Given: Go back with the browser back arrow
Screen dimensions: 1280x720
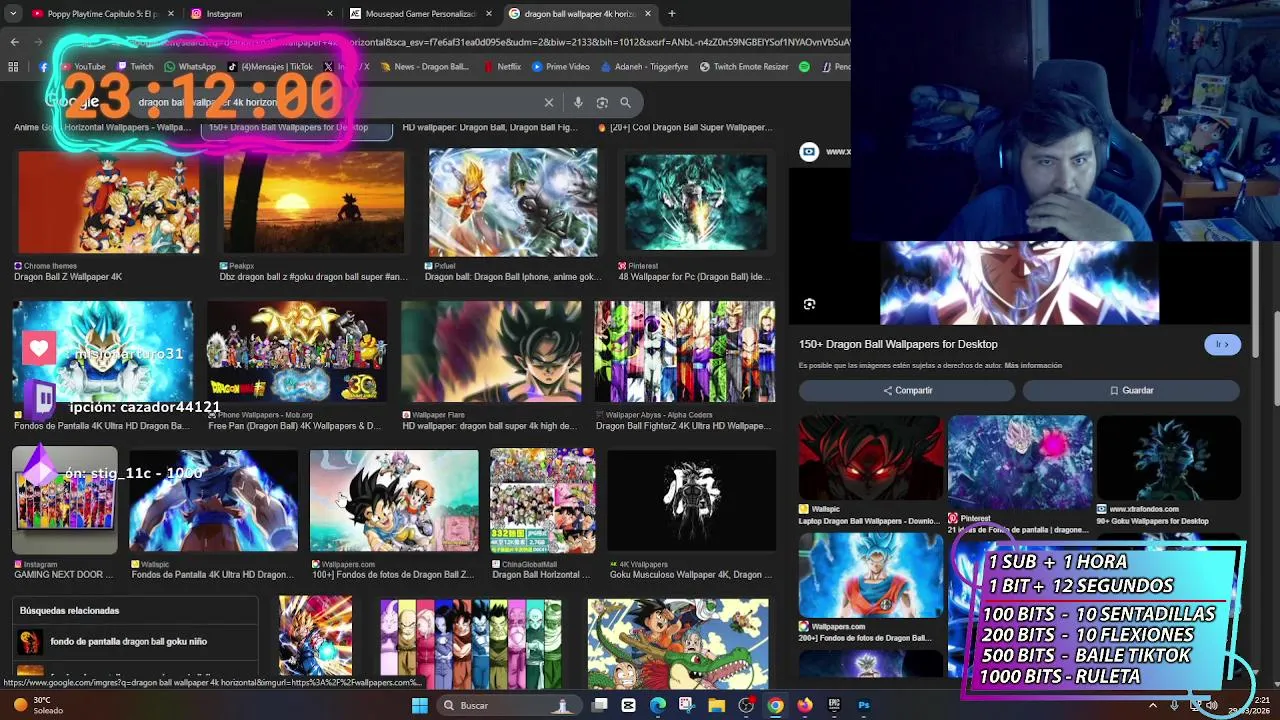Looking at the screenshot, I should pos(14,42).
